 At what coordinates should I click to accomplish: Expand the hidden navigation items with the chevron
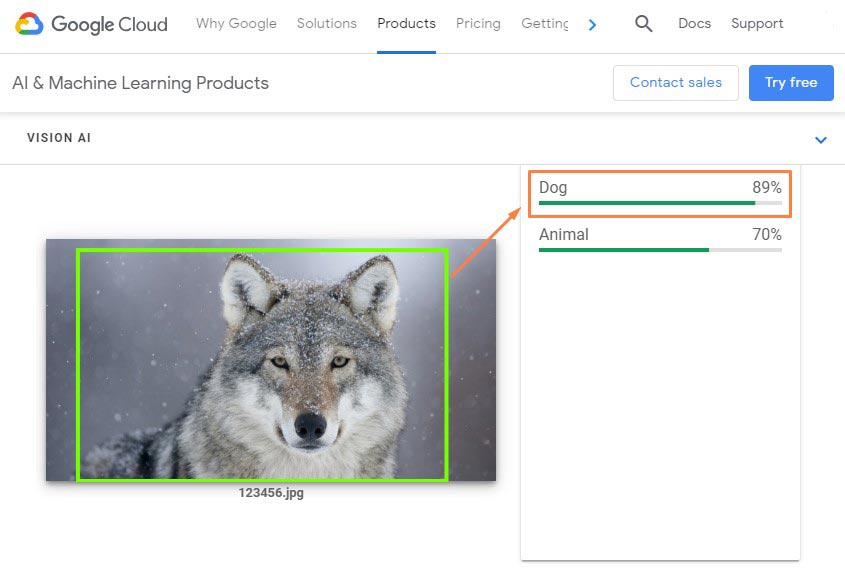593,24
